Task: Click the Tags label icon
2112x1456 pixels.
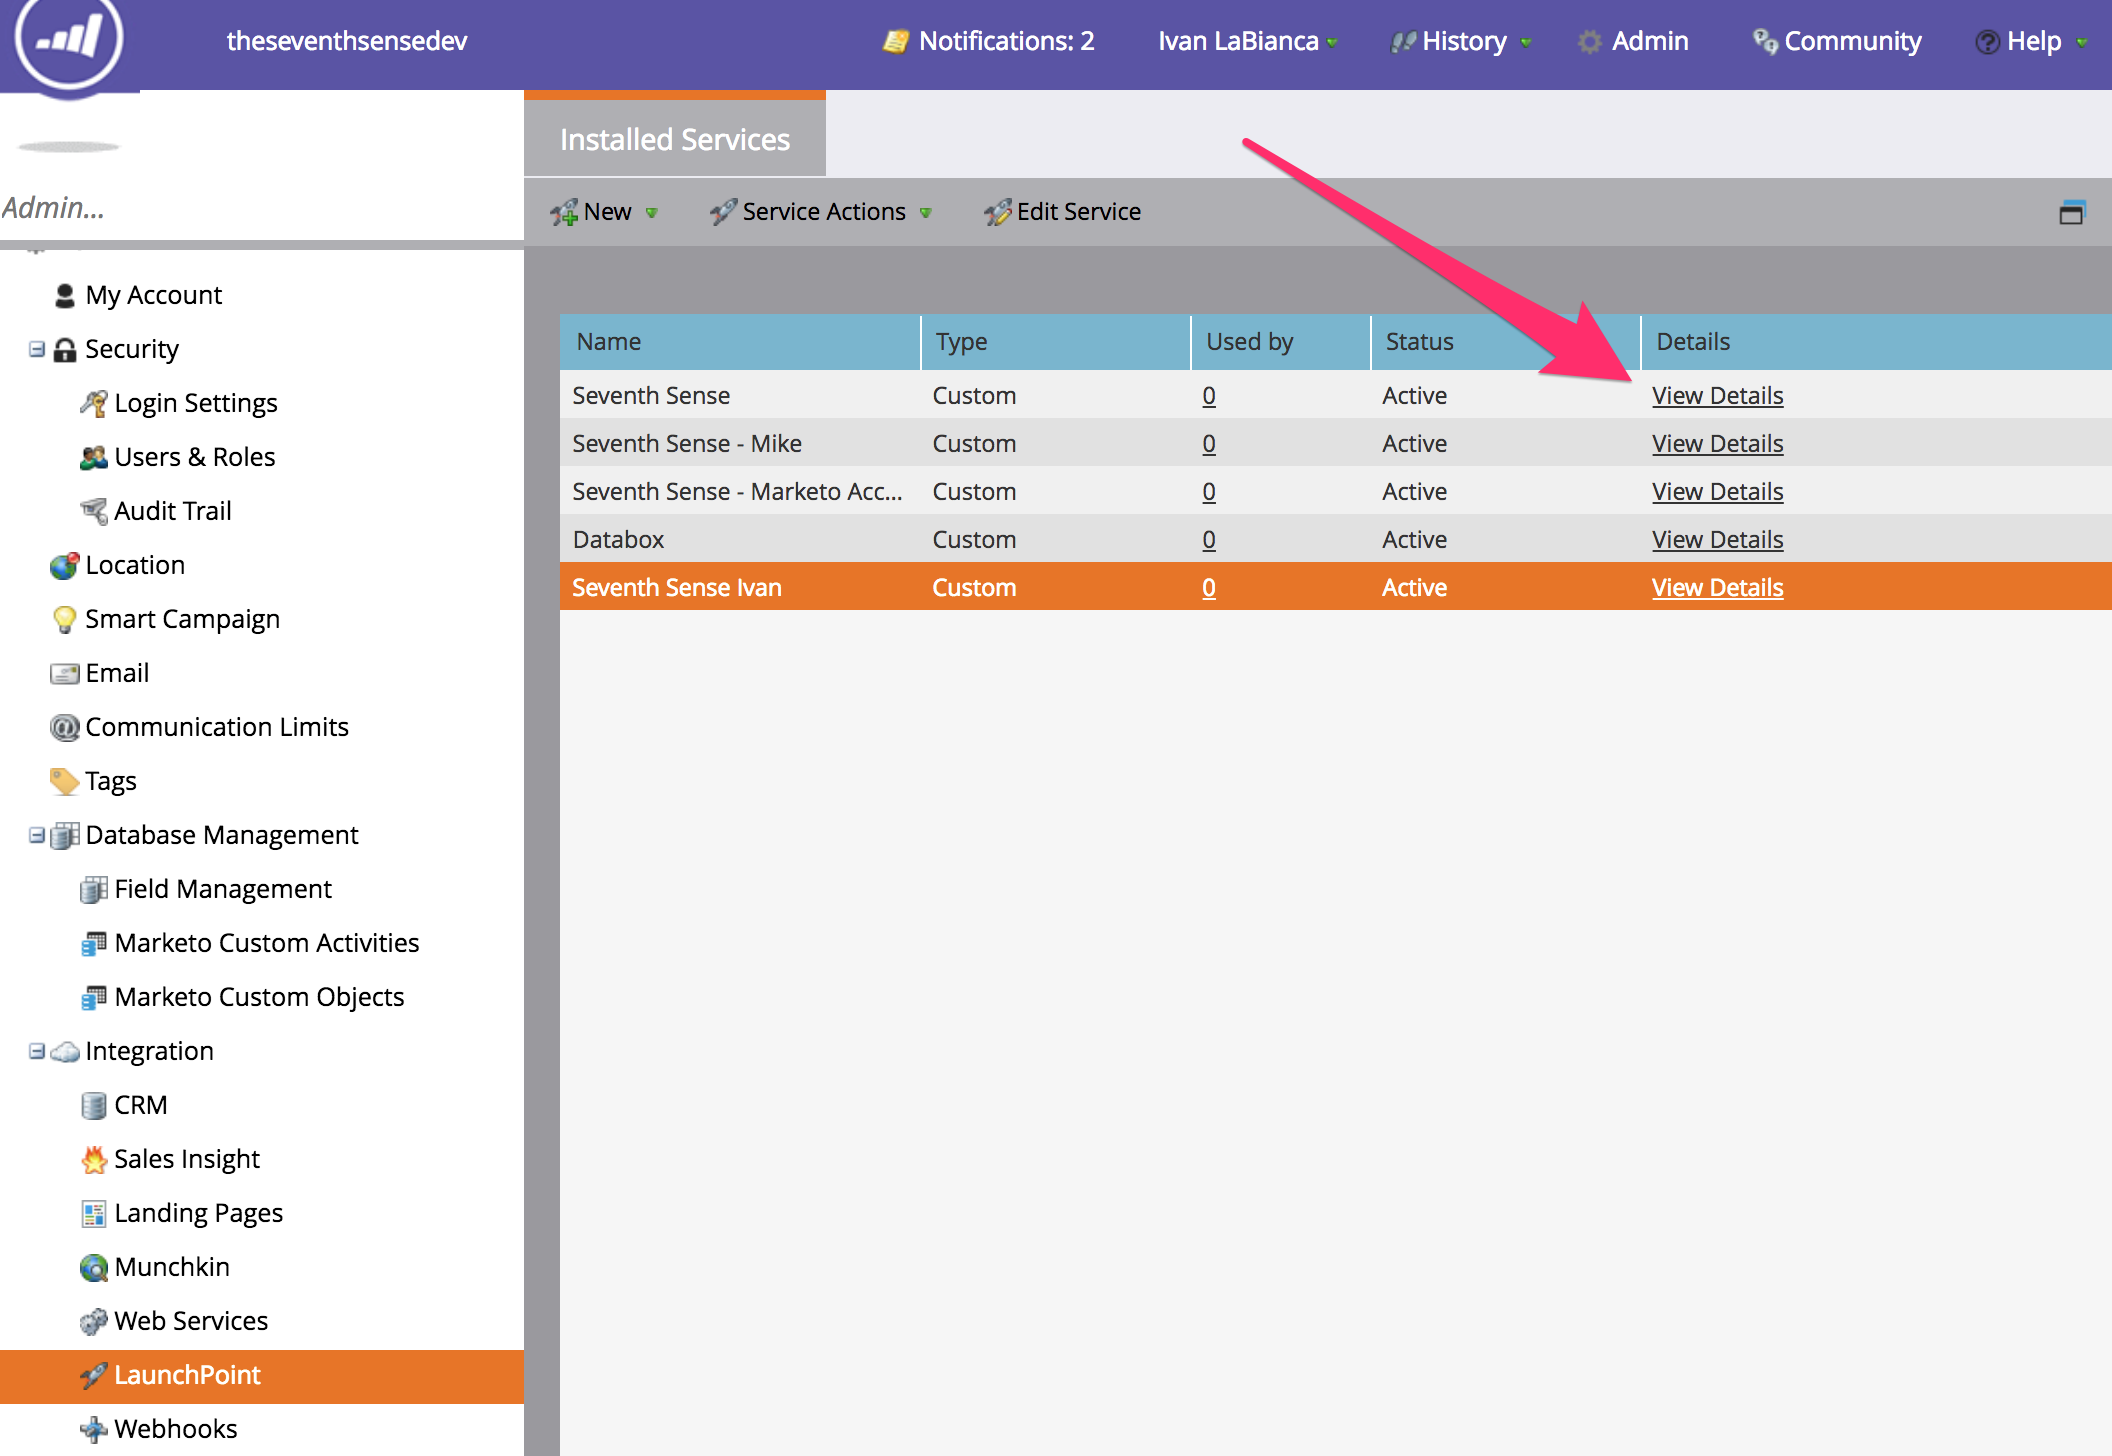Action: click(64, 781)
